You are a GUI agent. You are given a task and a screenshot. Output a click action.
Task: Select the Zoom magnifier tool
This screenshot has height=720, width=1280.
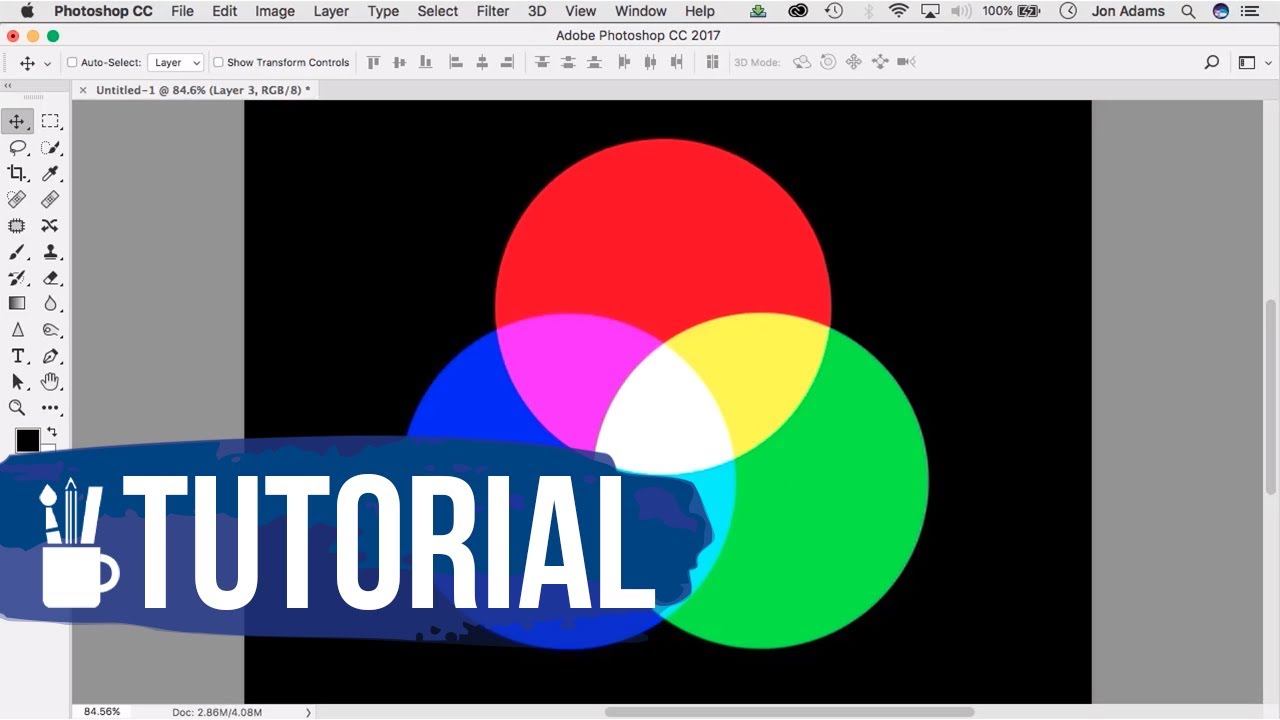pyautogui.click(x=17, y=408)
